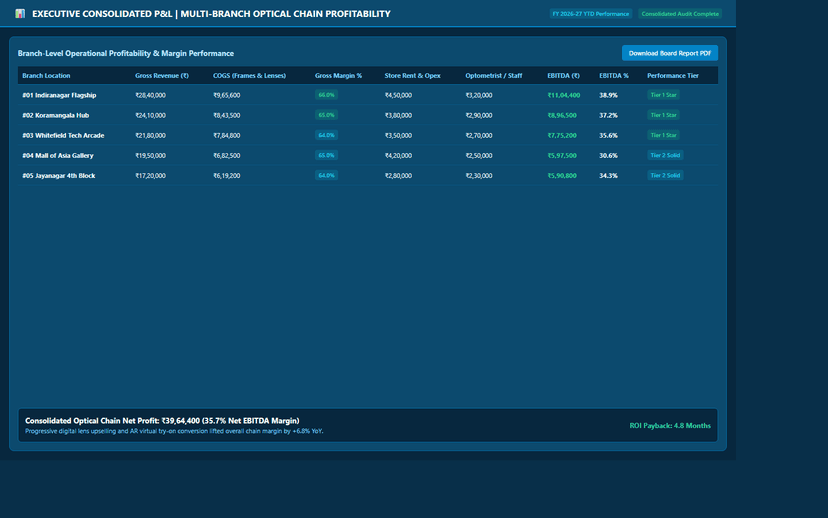Click Mall of Asia staff cost ₹2,50,000
Image resolution: width=828 pixels, height=518 pixels.
479,155
